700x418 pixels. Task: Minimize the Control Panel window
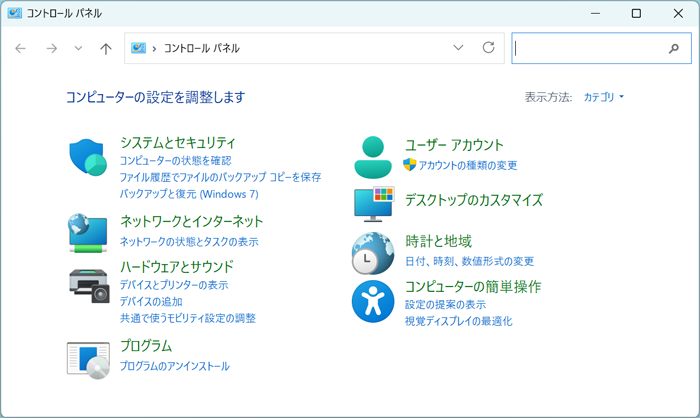point(595,13)
